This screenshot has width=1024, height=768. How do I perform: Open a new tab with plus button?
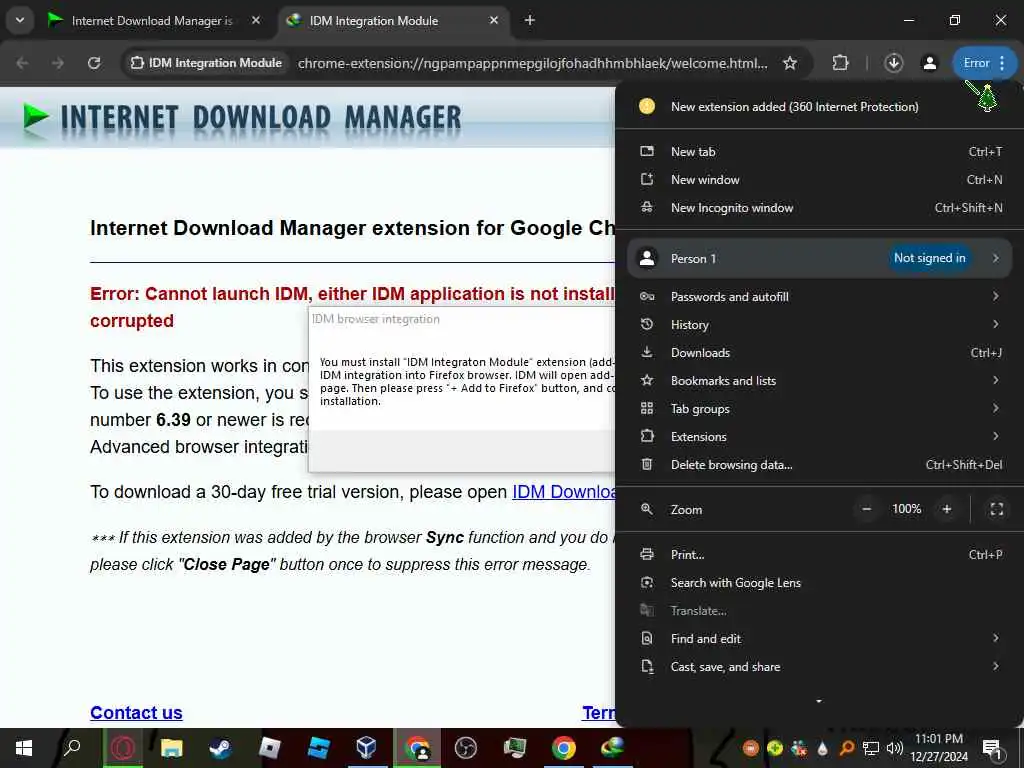click(530, 21)
